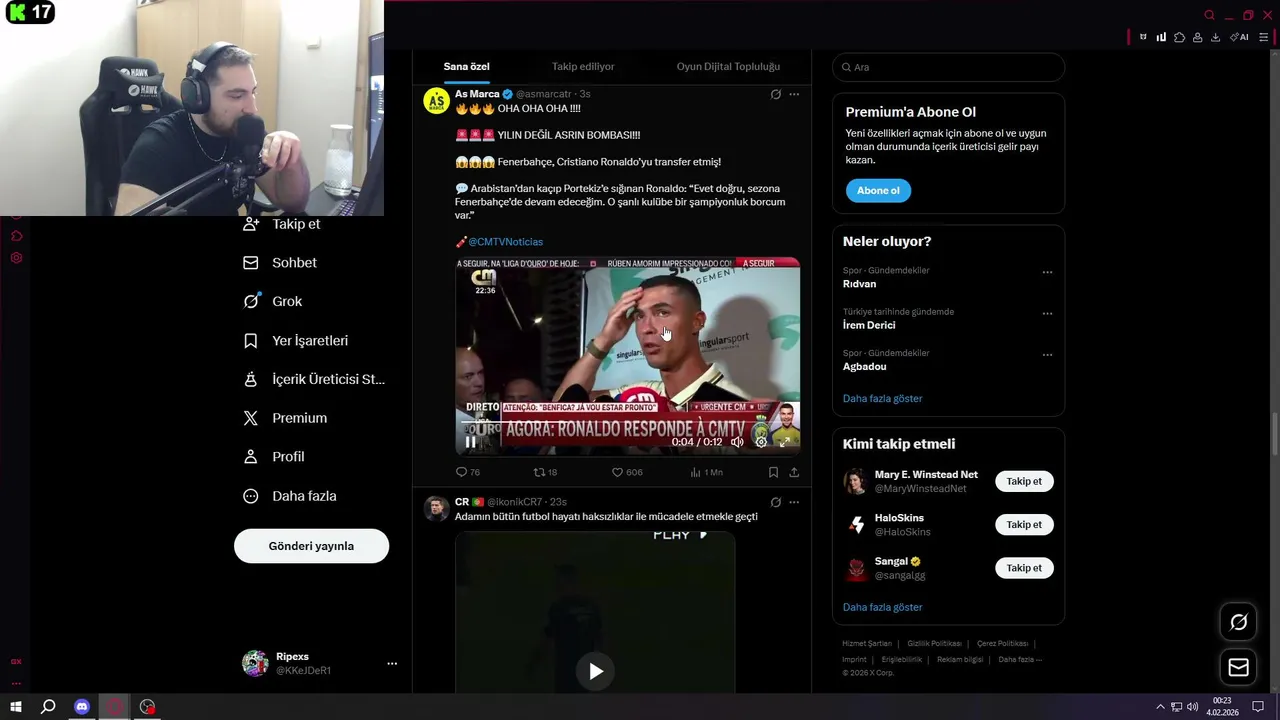Open the Daha fazla circle icon
Screen dimensions: 1280x720
251,496
